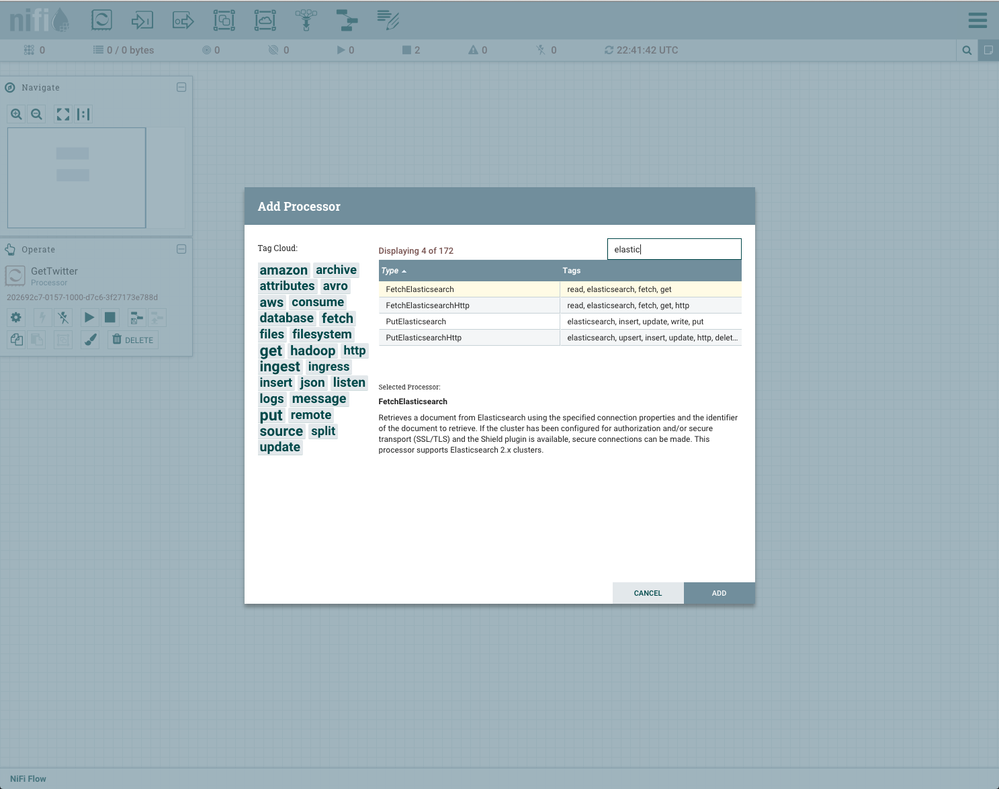Click the Enable lightning icon in Operate
The image size is (999, 789).
[x=42, y=317]
